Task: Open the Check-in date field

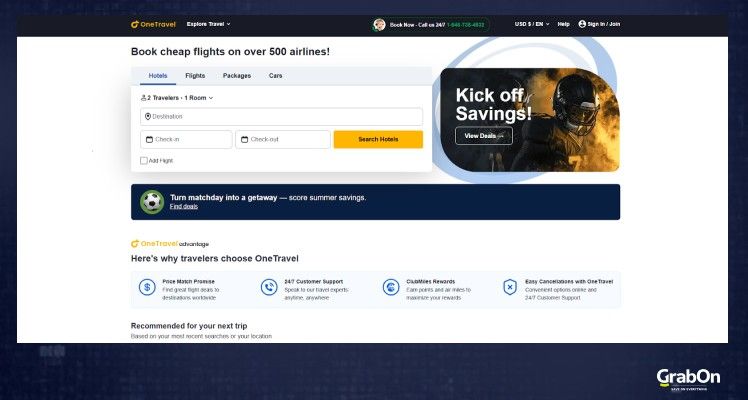Action: (186, 139)
